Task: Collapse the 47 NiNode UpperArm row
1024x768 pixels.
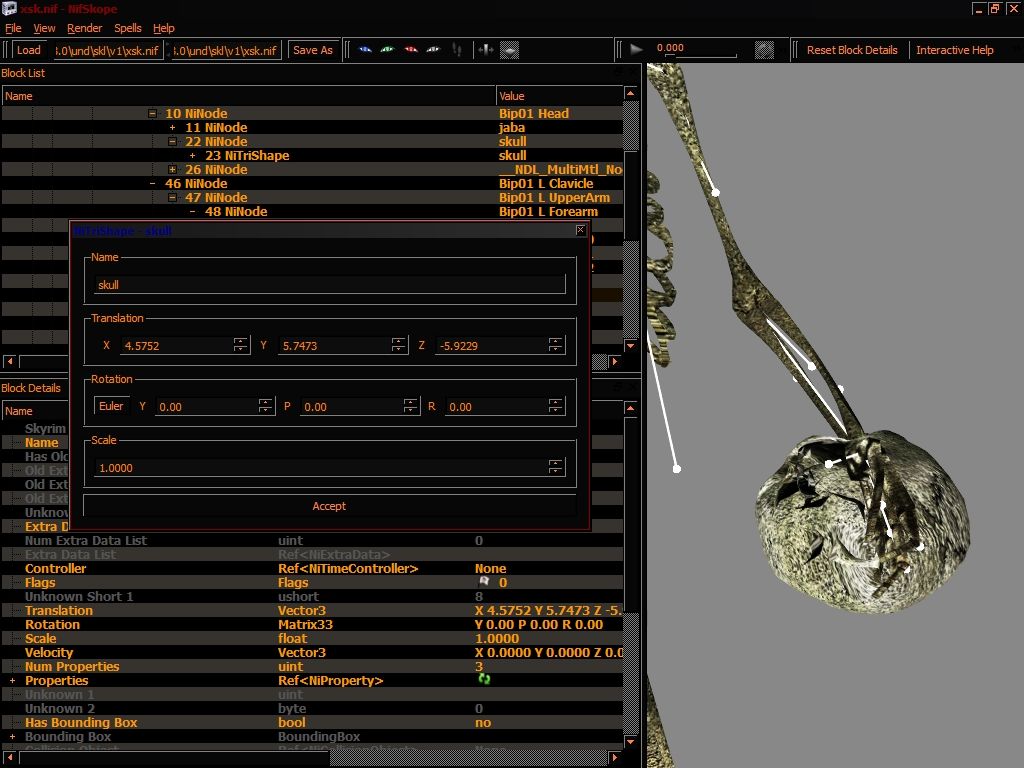Action: pos(172,198)
